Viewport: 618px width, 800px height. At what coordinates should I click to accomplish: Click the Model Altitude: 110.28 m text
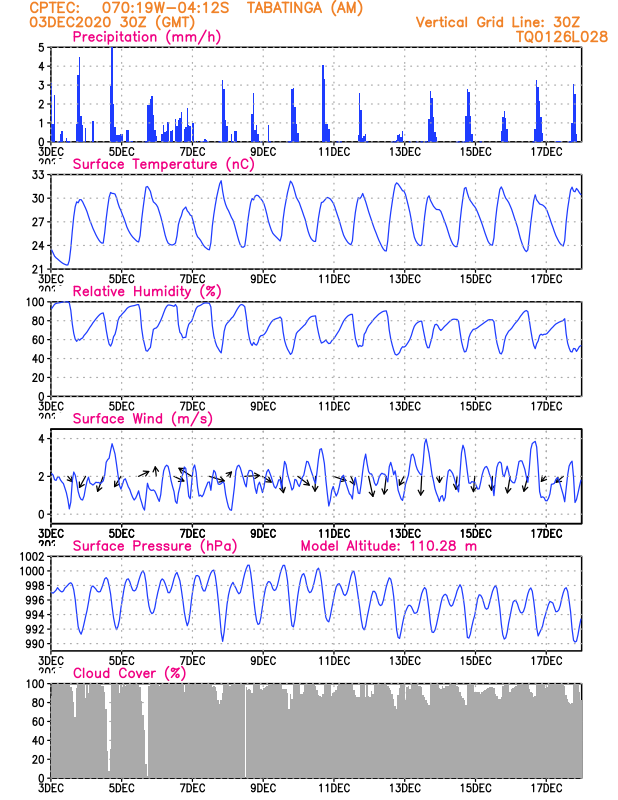click(x=389, y=546)
